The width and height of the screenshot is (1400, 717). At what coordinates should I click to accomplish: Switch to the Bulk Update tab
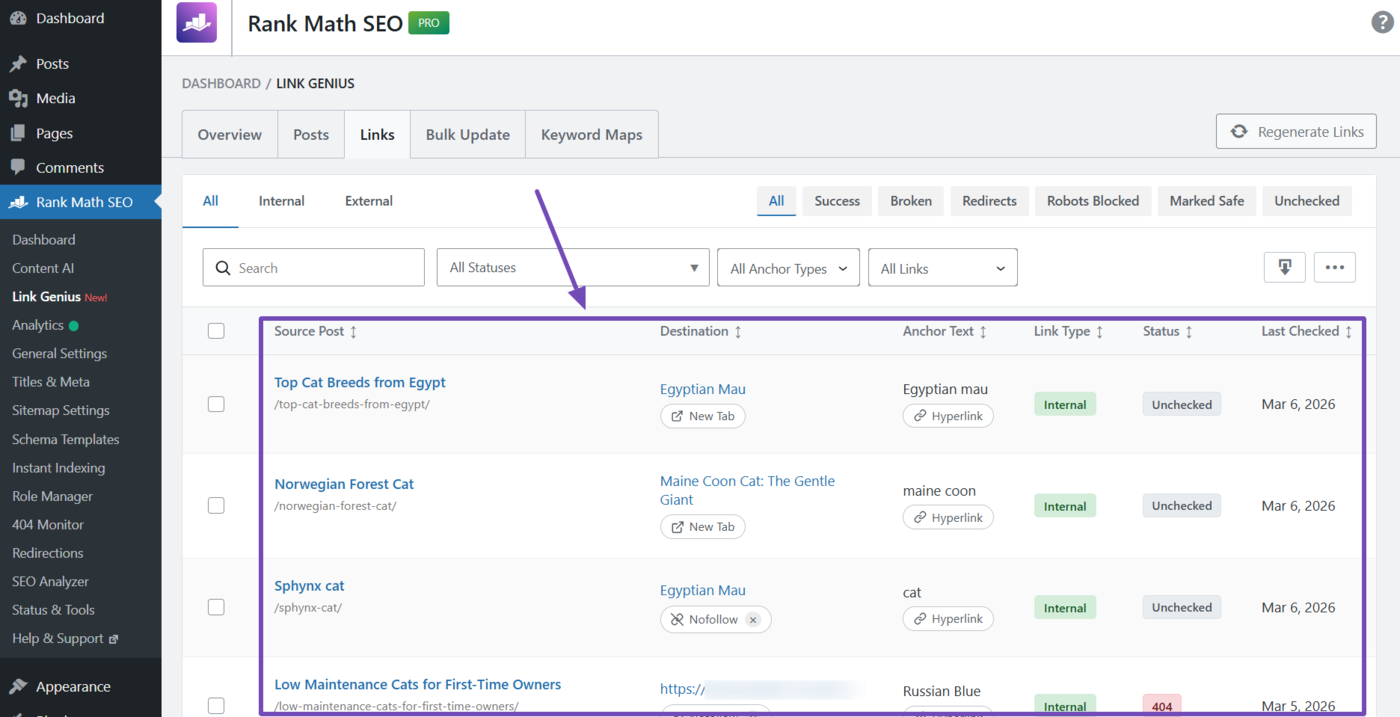[x=468, y=134]
